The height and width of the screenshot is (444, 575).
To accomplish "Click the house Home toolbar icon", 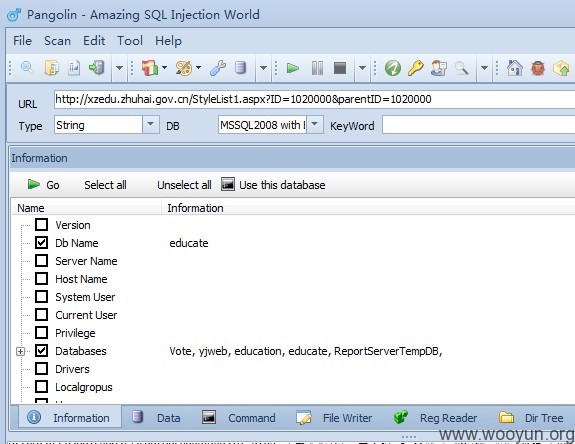I will (x=514, y=68).
